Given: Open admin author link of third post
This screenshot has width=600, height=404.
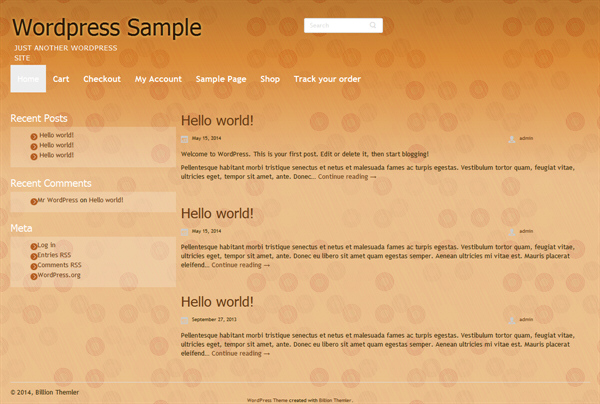Looking at the screenshot, I should point(526,319).
